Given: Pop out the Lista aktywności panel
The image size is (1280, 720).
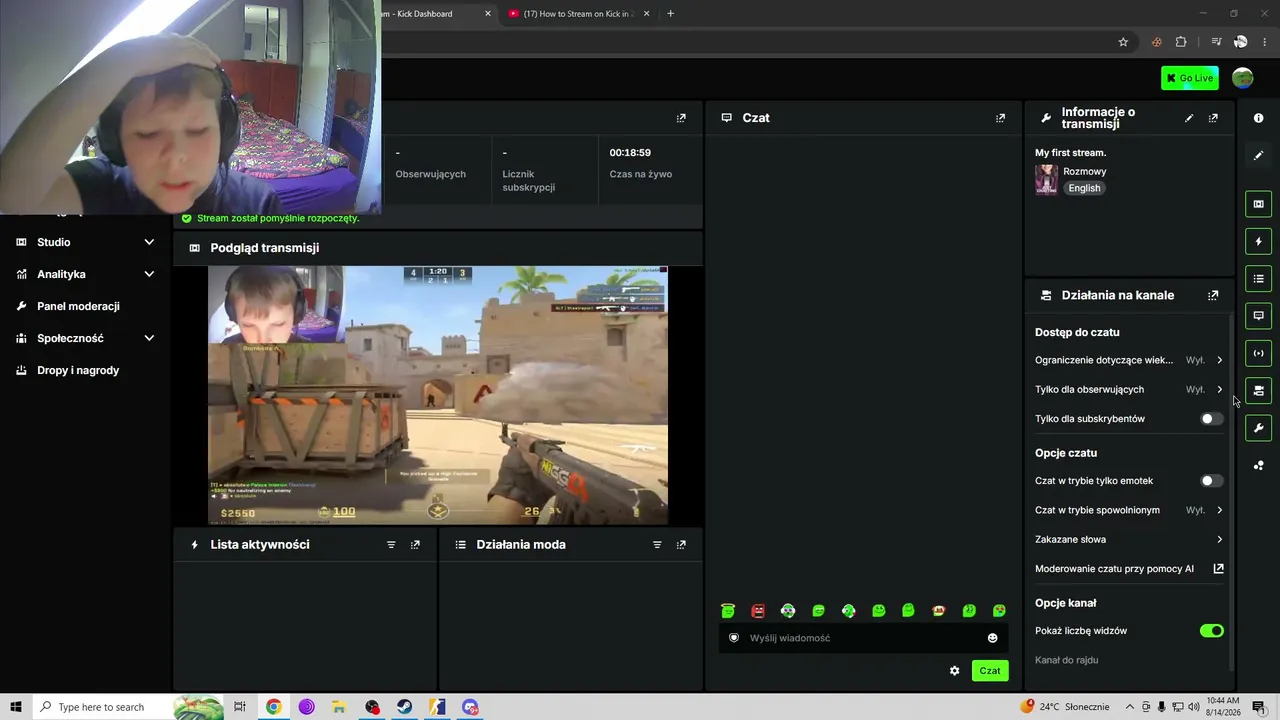Looking at the screenshot, I should pyautogui.click(x=415, y=545).
